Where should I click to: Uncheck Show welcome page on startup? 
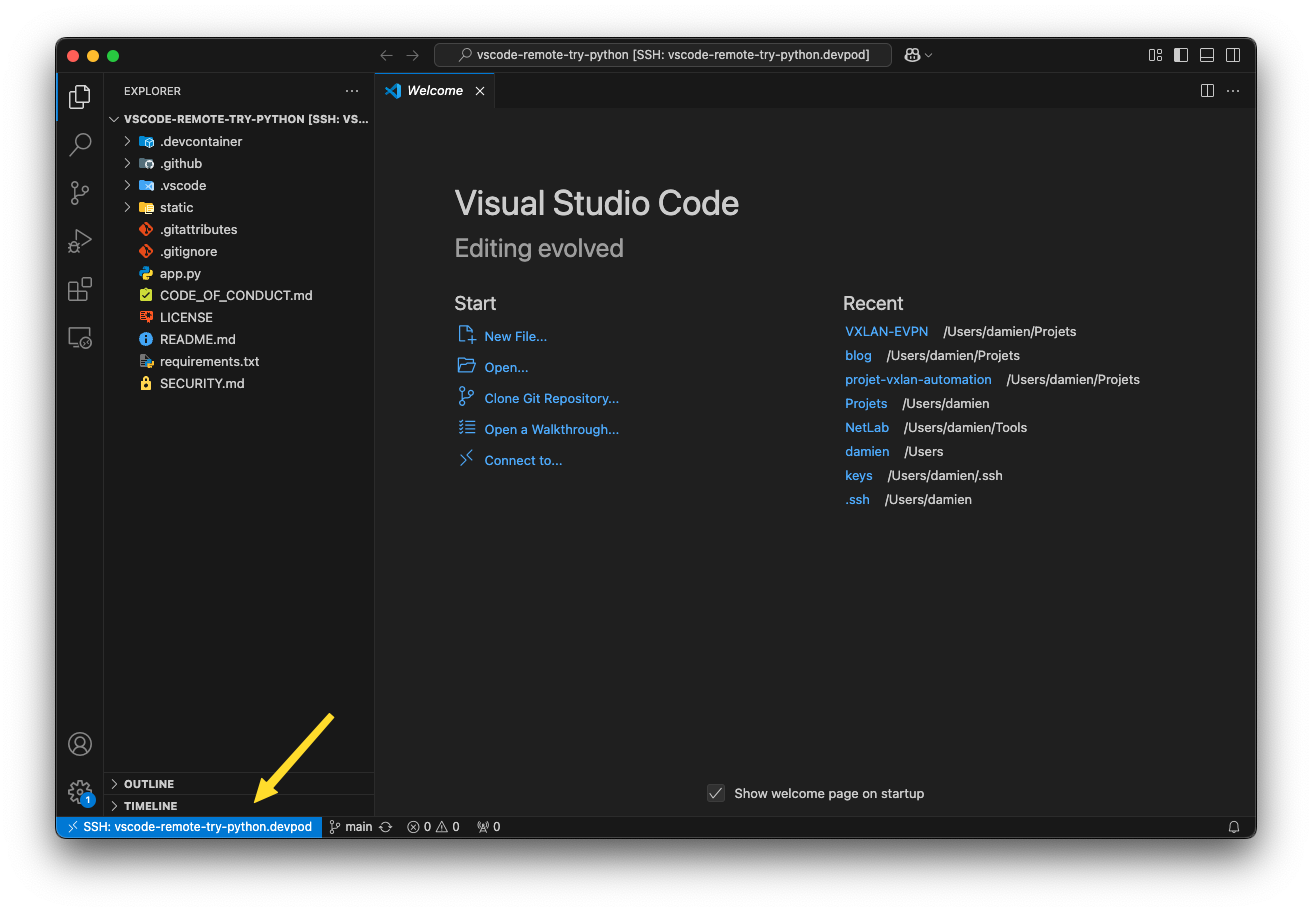click(x=716, y=793)
